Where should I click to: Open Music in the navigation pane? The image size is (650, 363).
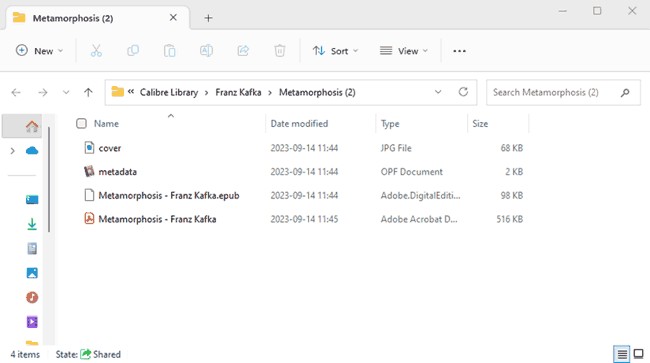pos(32,297)
